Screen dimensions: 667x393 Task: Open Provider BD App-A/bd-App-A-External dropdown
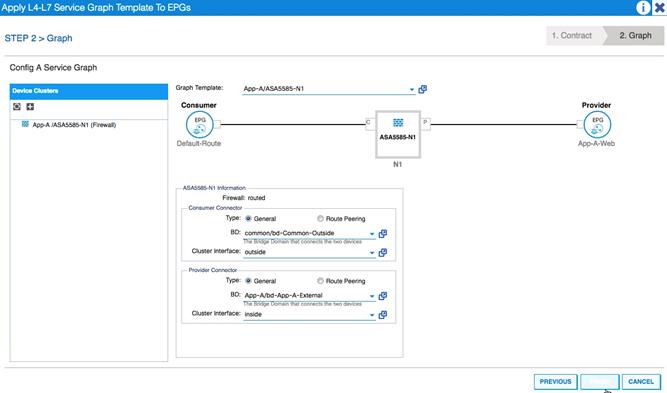tap(372, 296)
